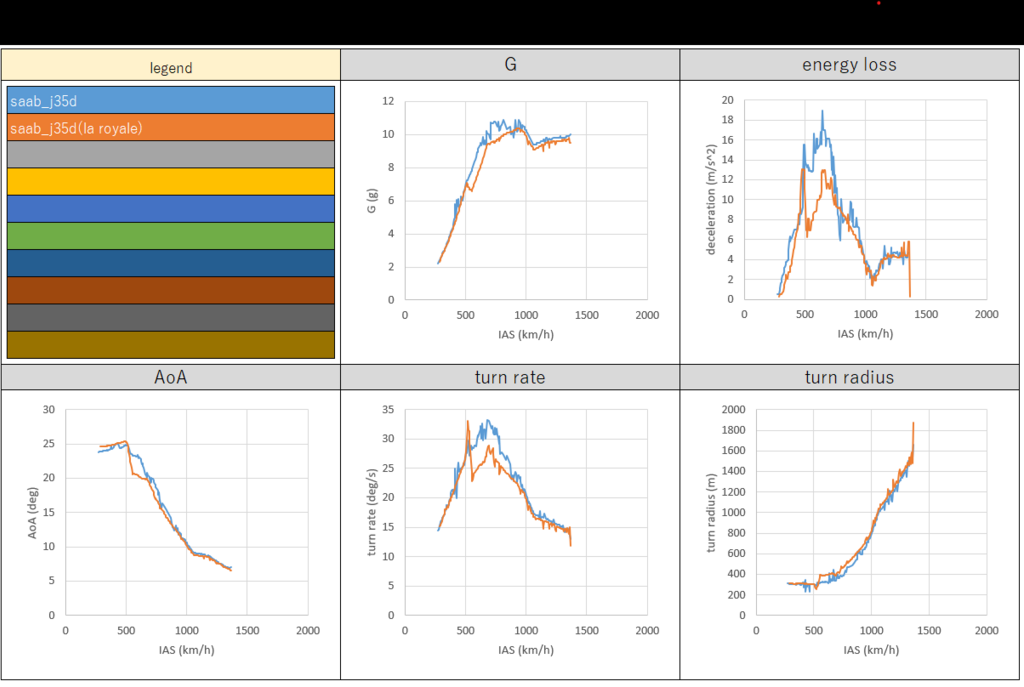This screenshot has width=1024, height=687.
Task: Click the 'turn rate' chart title header
Action: [x=510, y=377]
